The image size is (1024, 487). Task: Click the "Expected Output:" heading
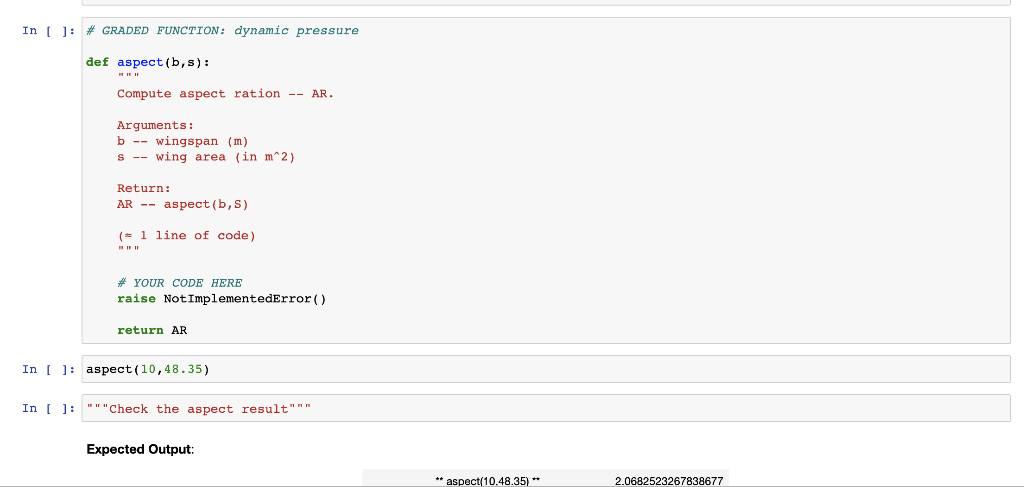pyautogui.click(x=140, y=450)
